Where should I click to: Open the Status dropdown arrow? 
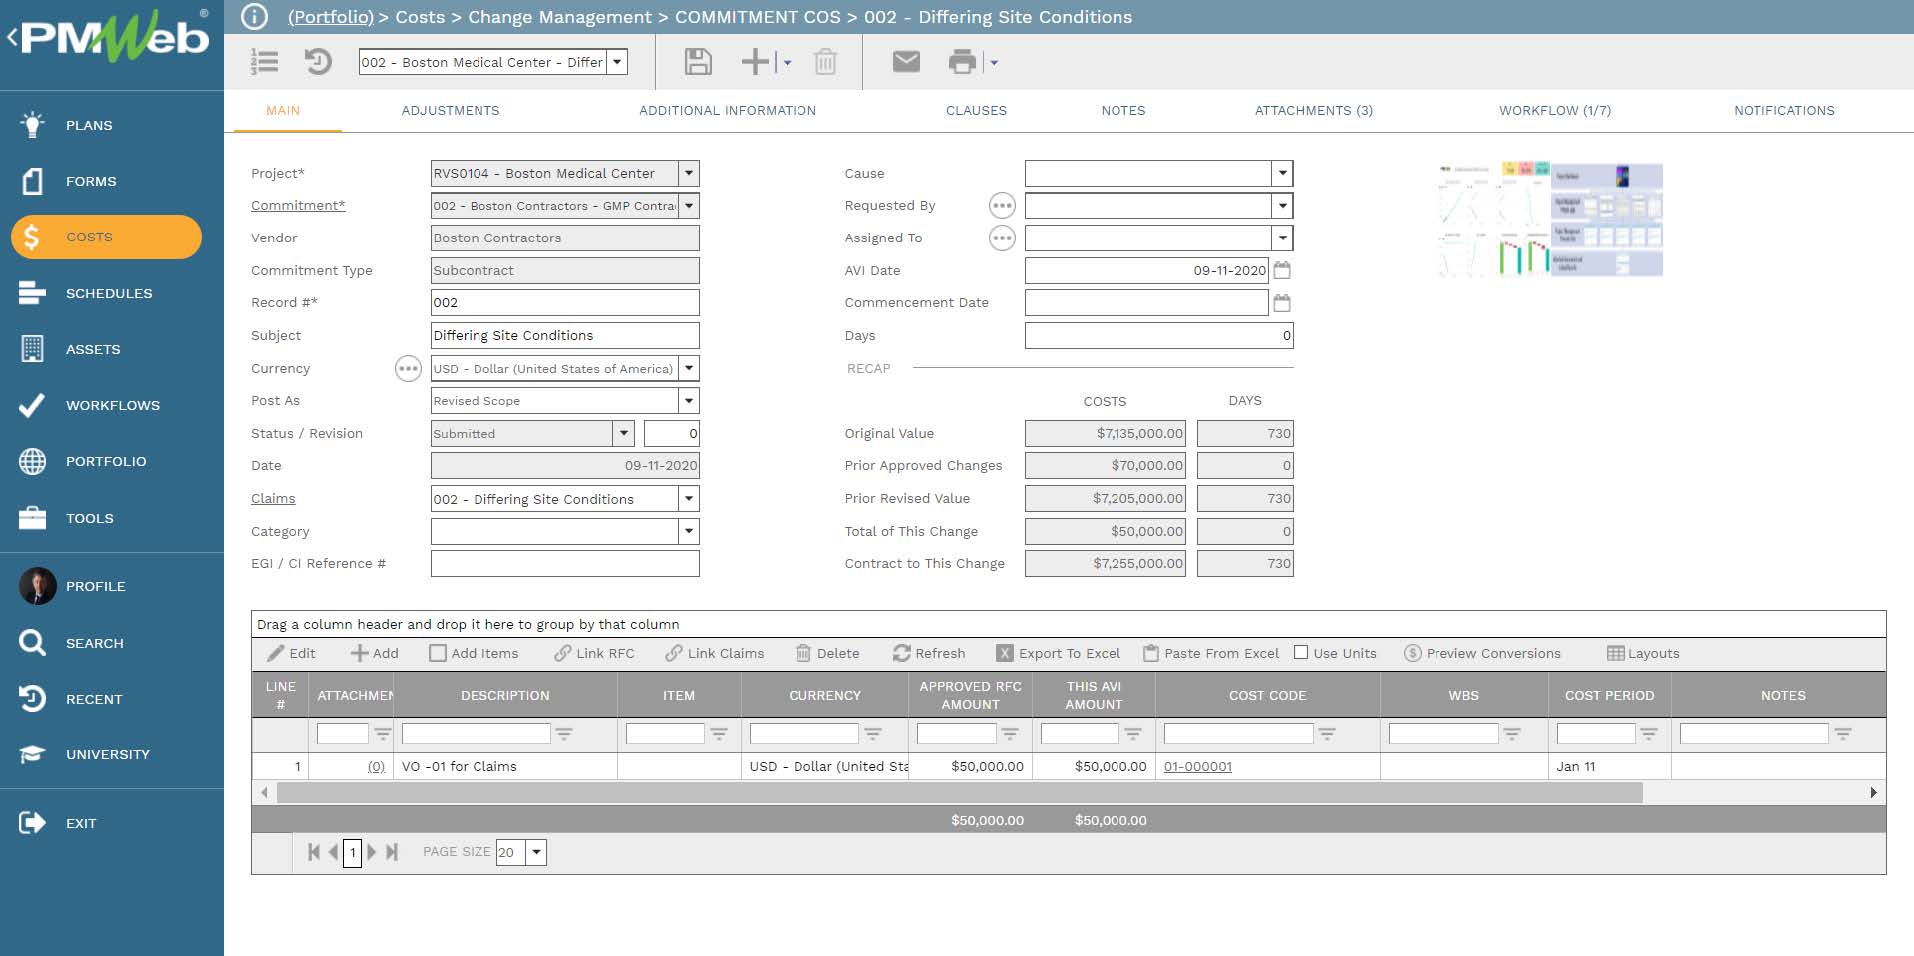click(624, 433)
